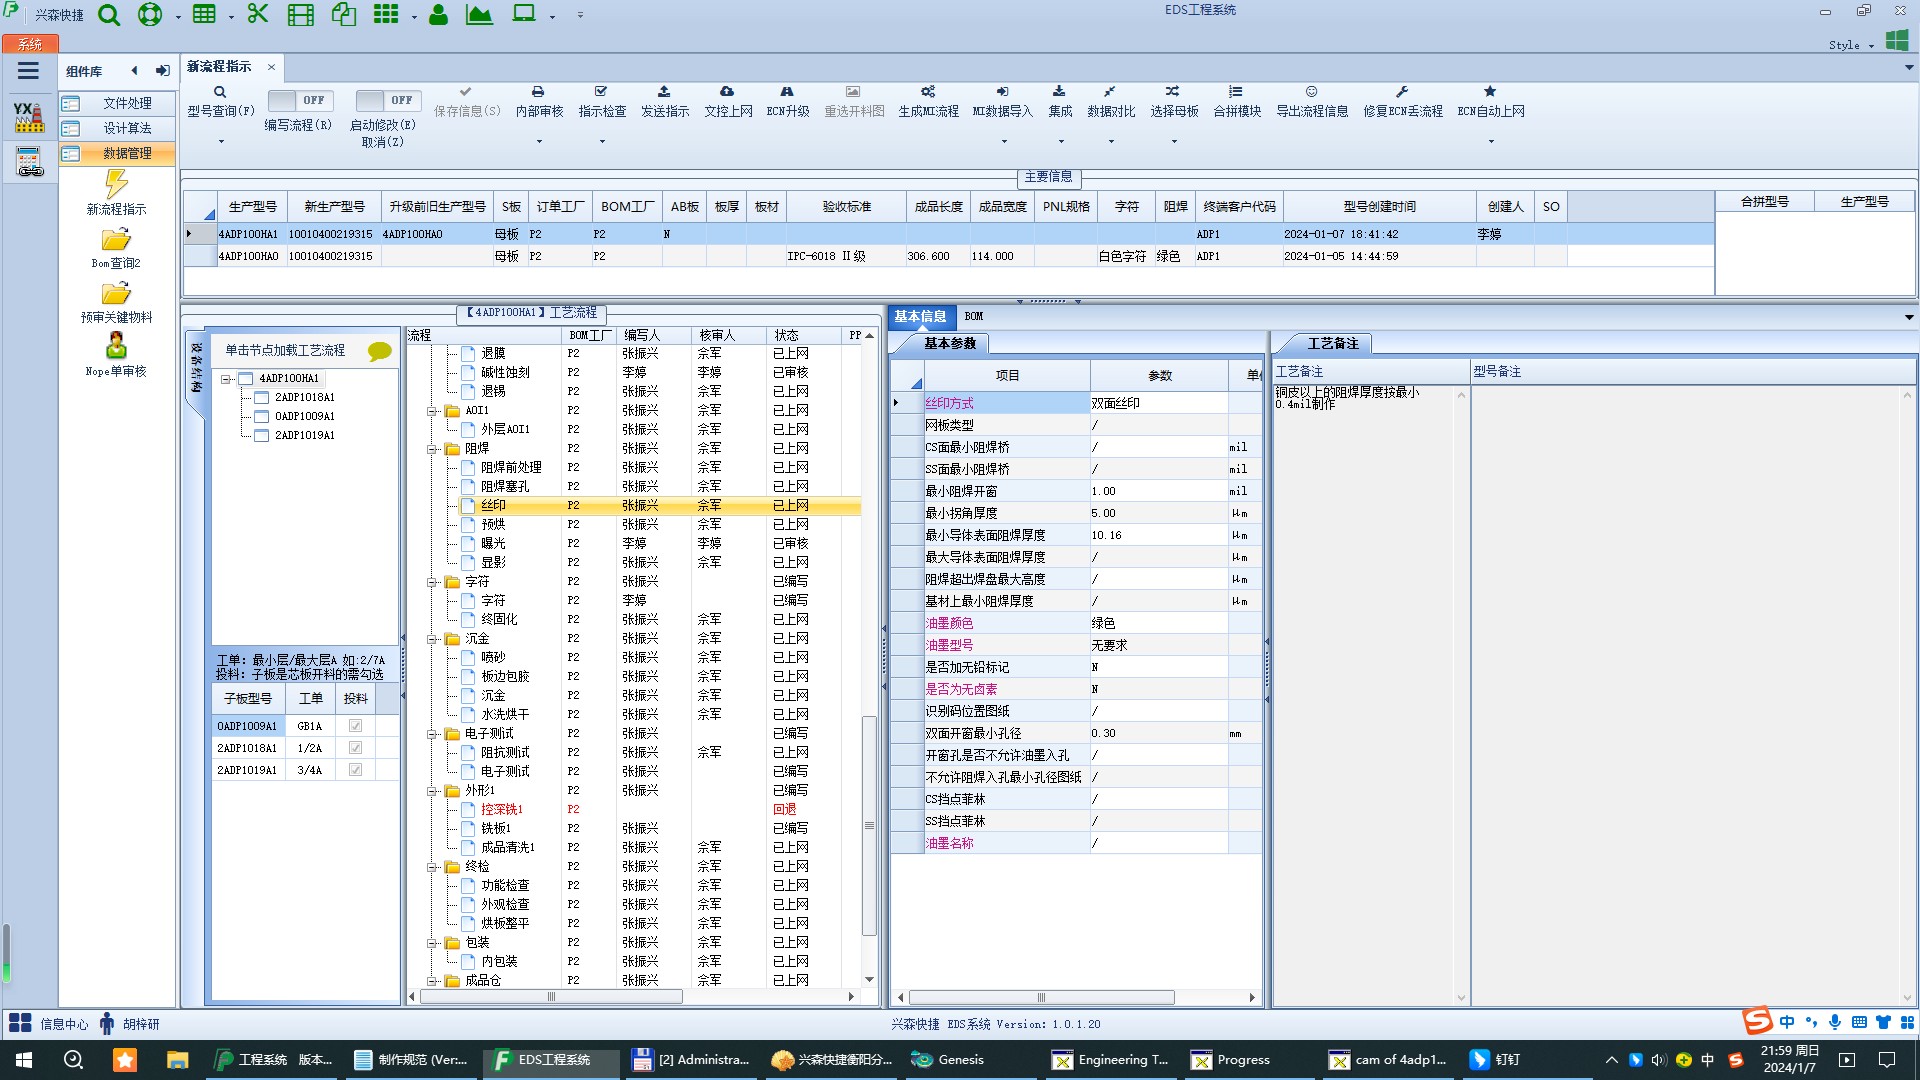Click the 内部审核 print icon
The width and height of the screenshot is (1920, 1080).
(x=538, y=92)
